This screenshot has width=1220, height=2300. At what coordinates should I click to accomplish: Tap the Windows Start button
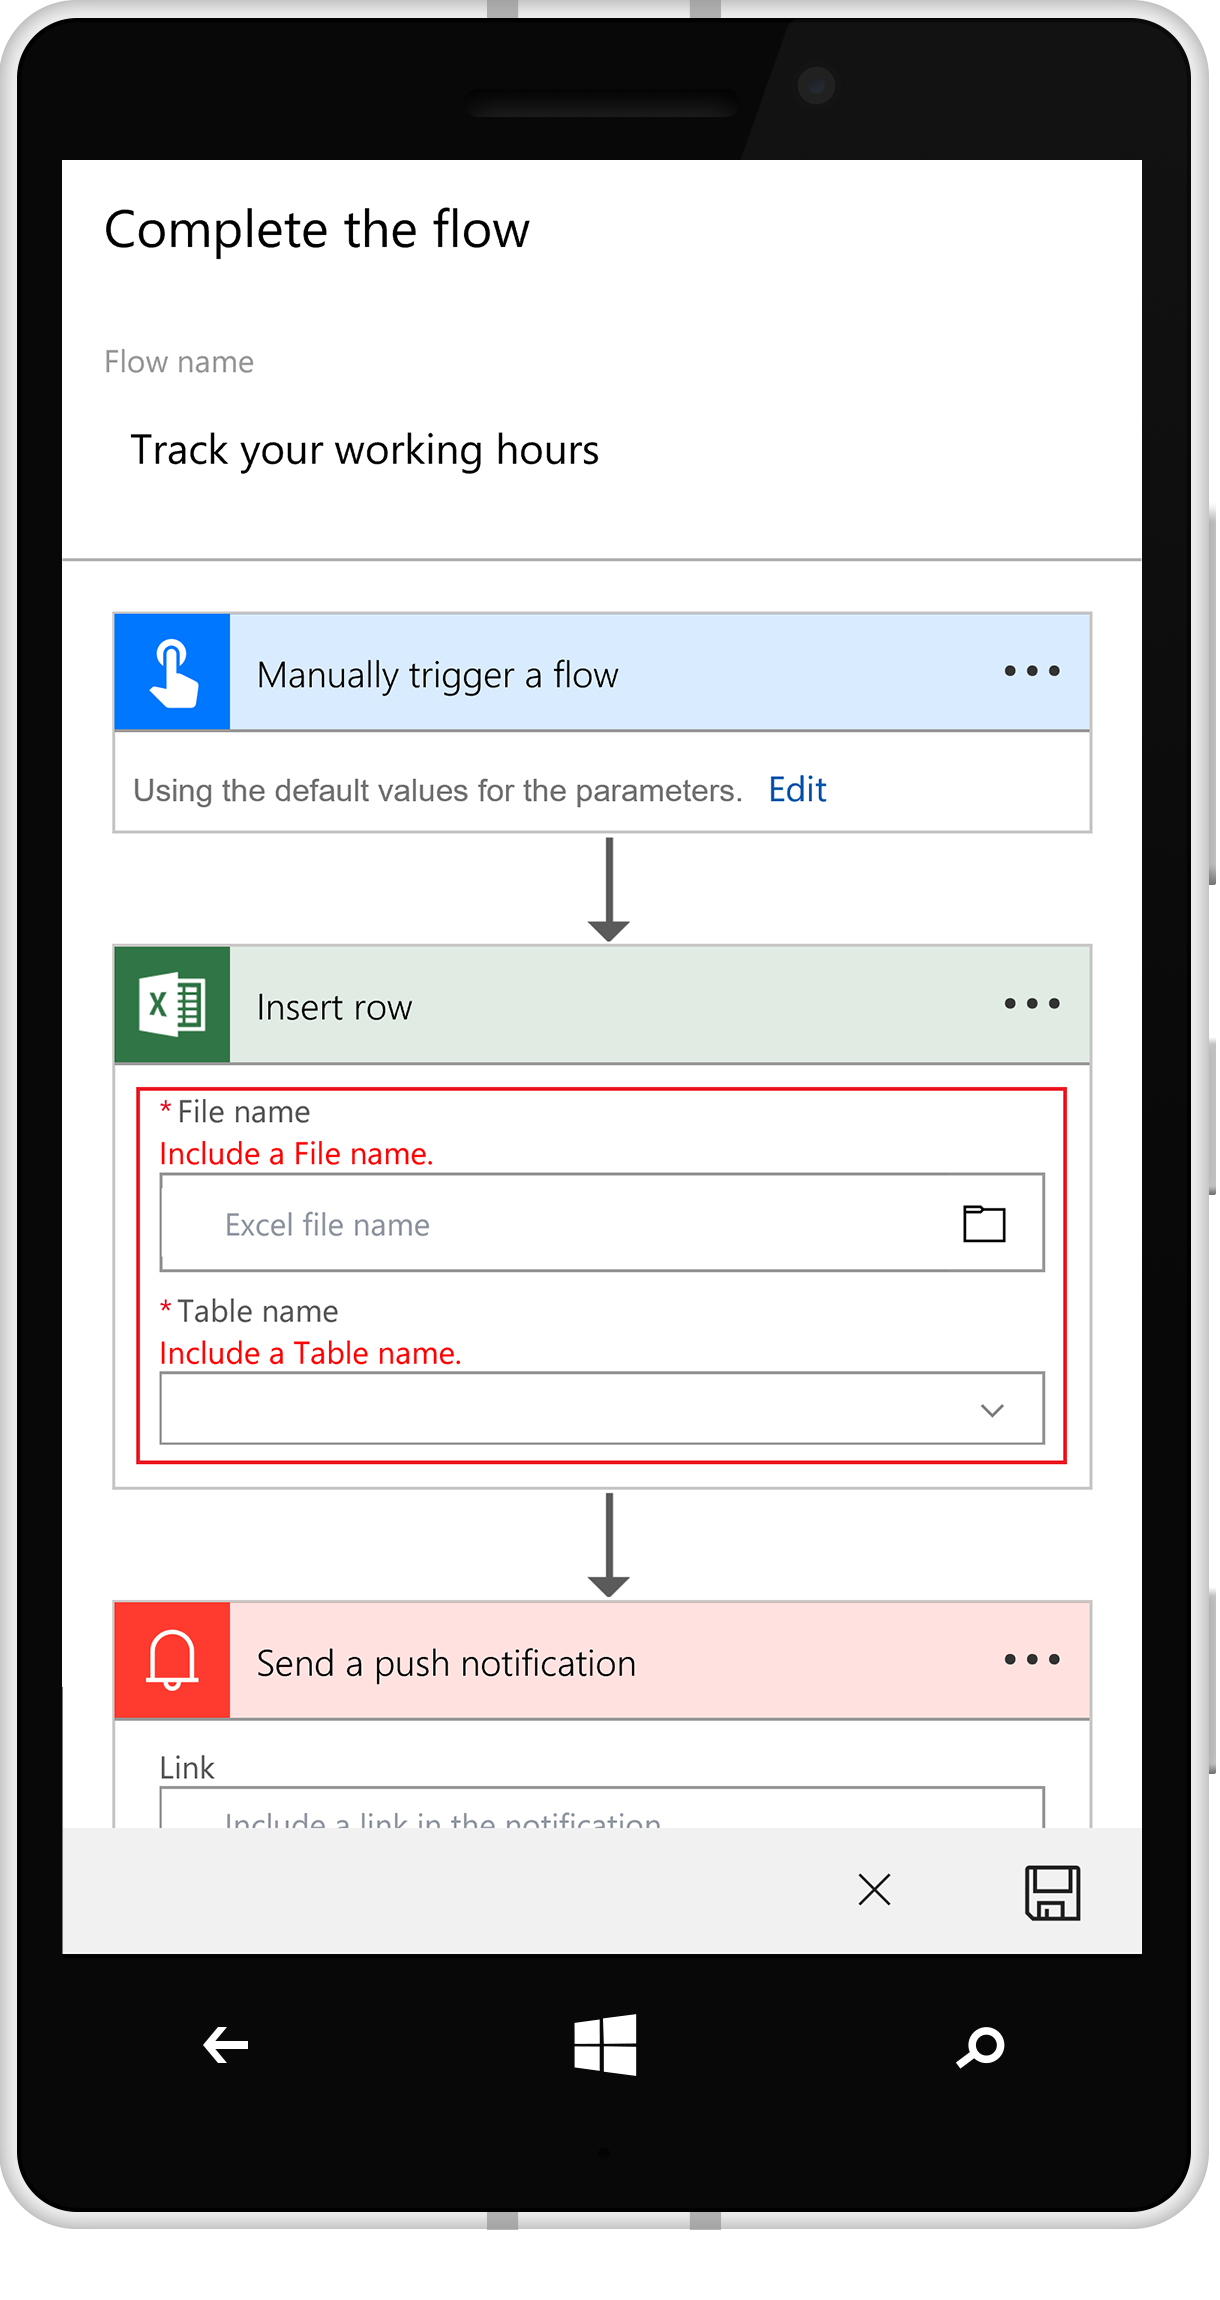tap(605, 2045)
